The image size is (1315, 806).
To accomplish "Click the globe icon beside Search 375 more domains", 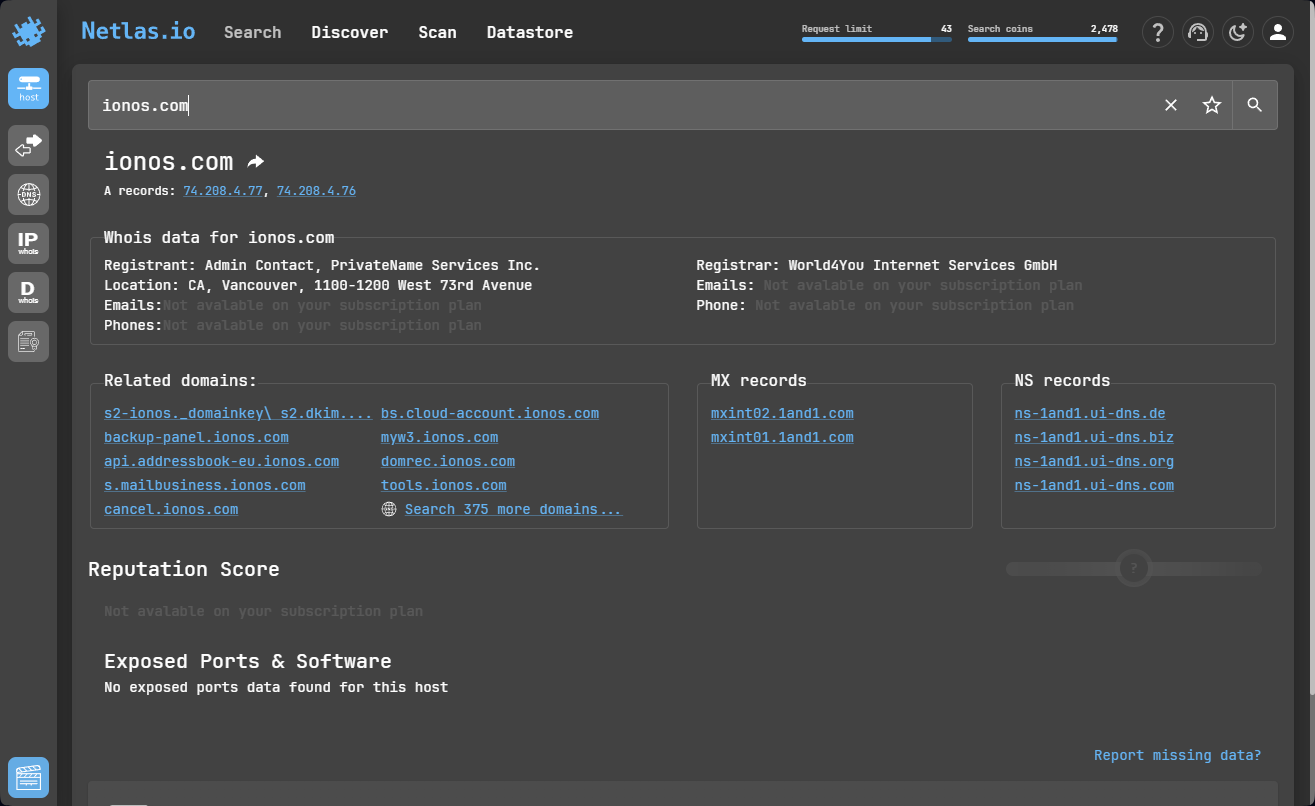I will (x=389, y=509).
